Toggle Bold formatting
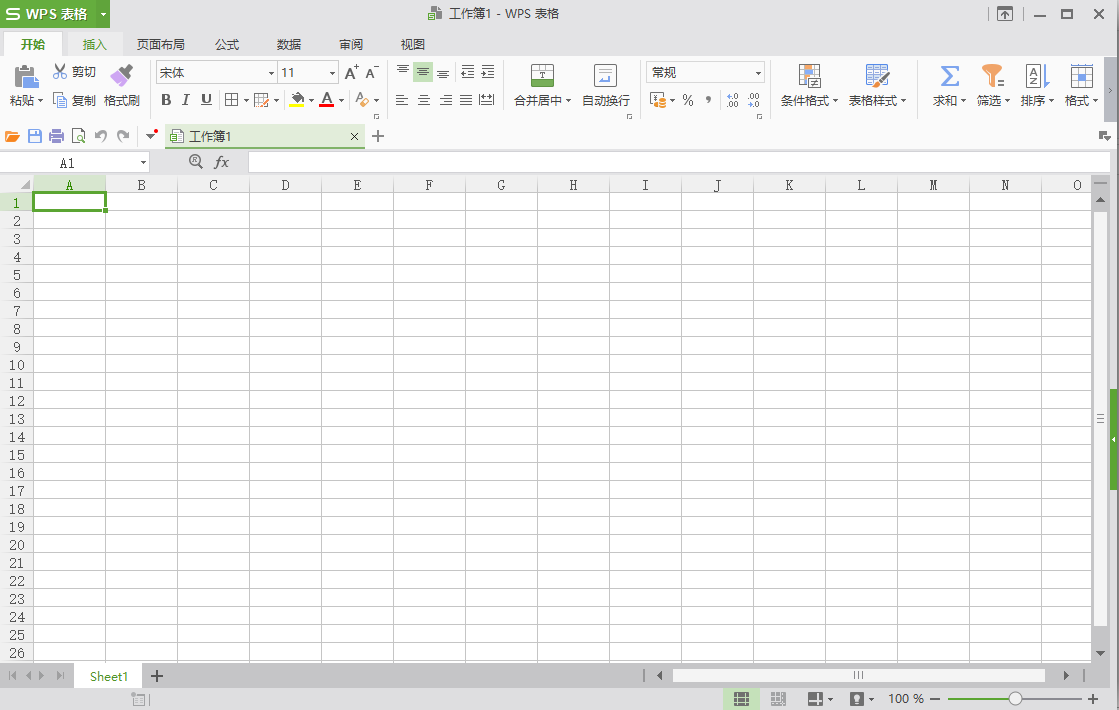Screen dimensions: 1119x710 166,100
